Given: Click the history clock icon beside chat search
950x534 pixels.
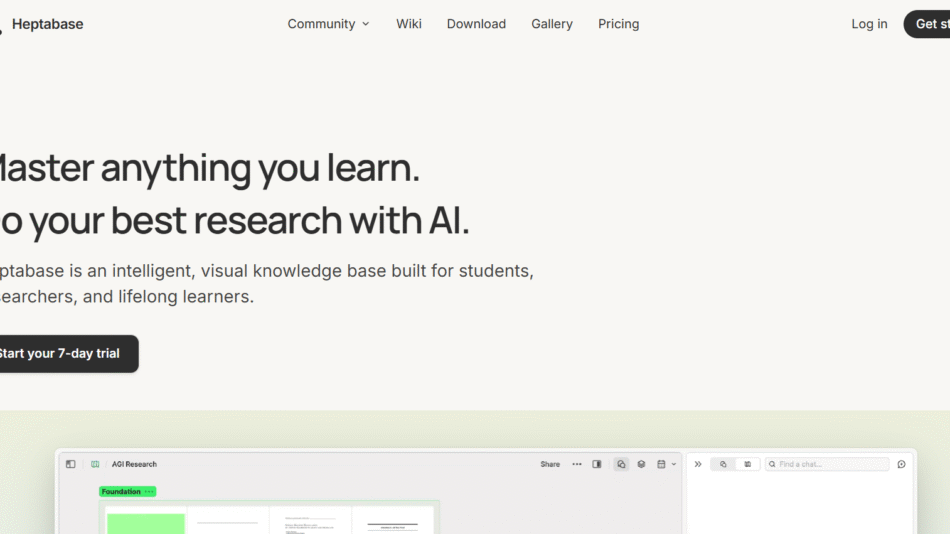Looking at the screenshot, I should (901, 464).
